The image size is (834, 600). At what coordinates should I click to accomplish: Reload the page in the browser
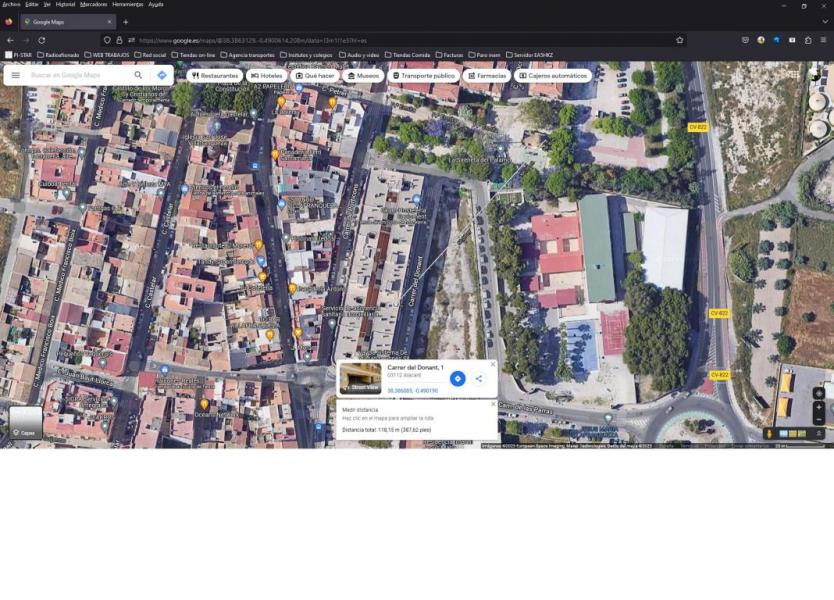pos(41,40)
